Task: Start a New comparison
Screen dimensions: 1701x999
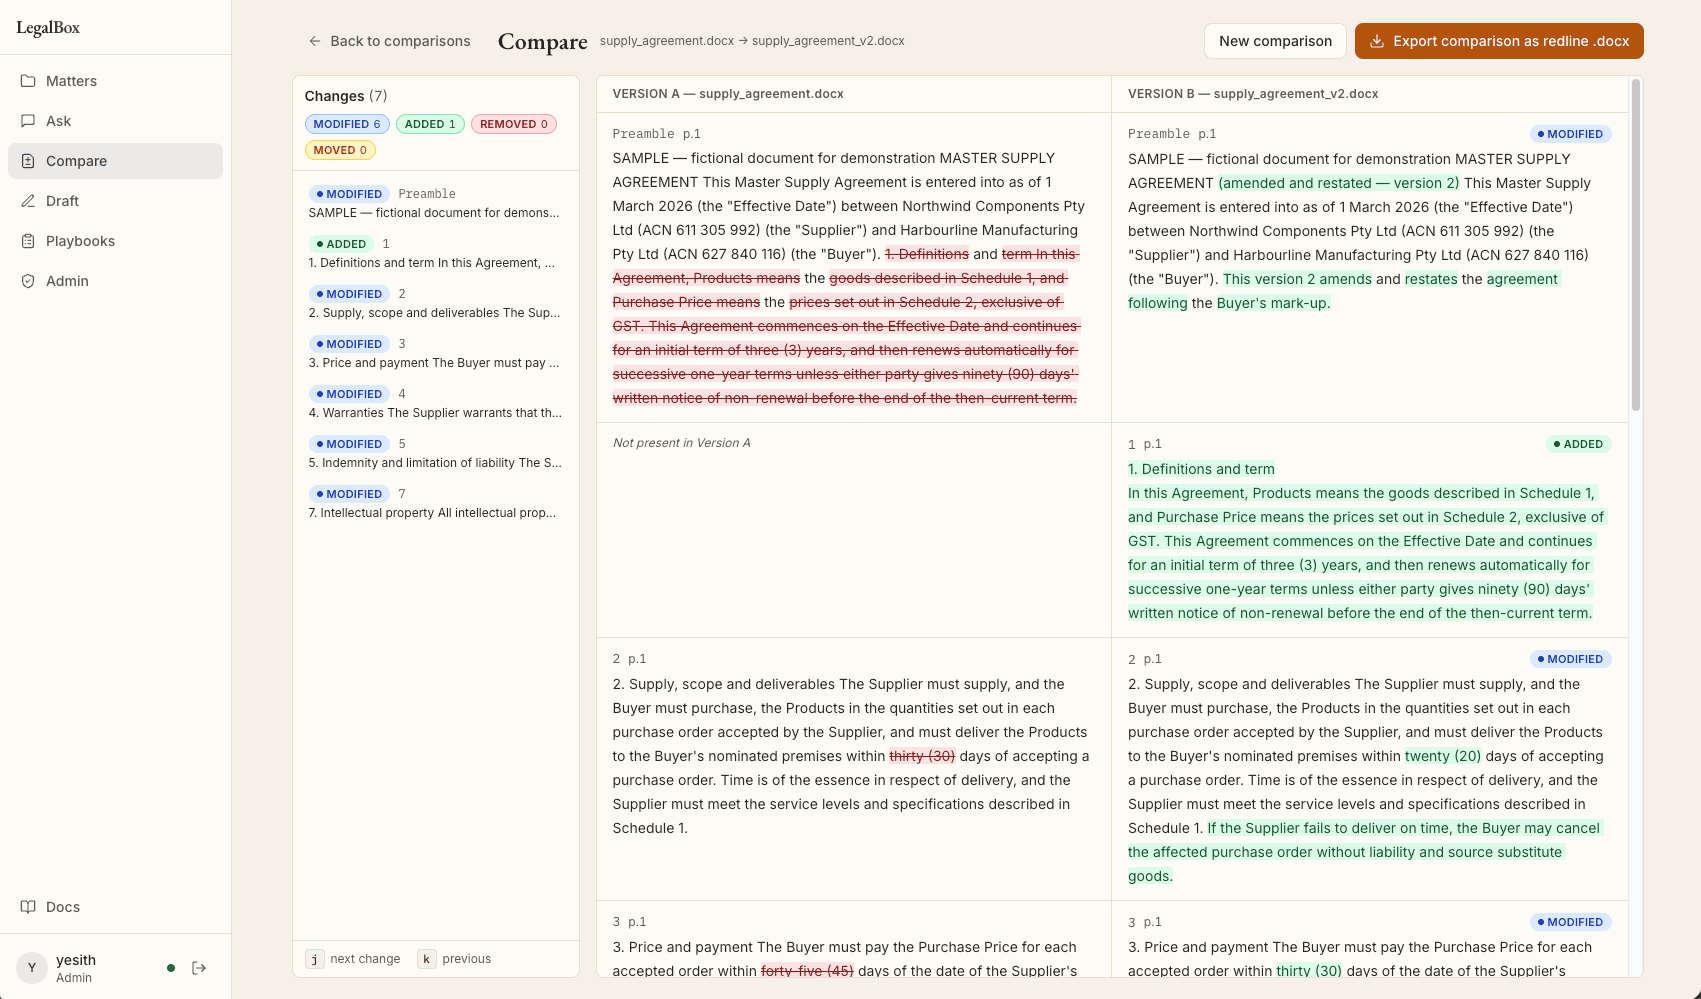Action: pos(1275,41)
